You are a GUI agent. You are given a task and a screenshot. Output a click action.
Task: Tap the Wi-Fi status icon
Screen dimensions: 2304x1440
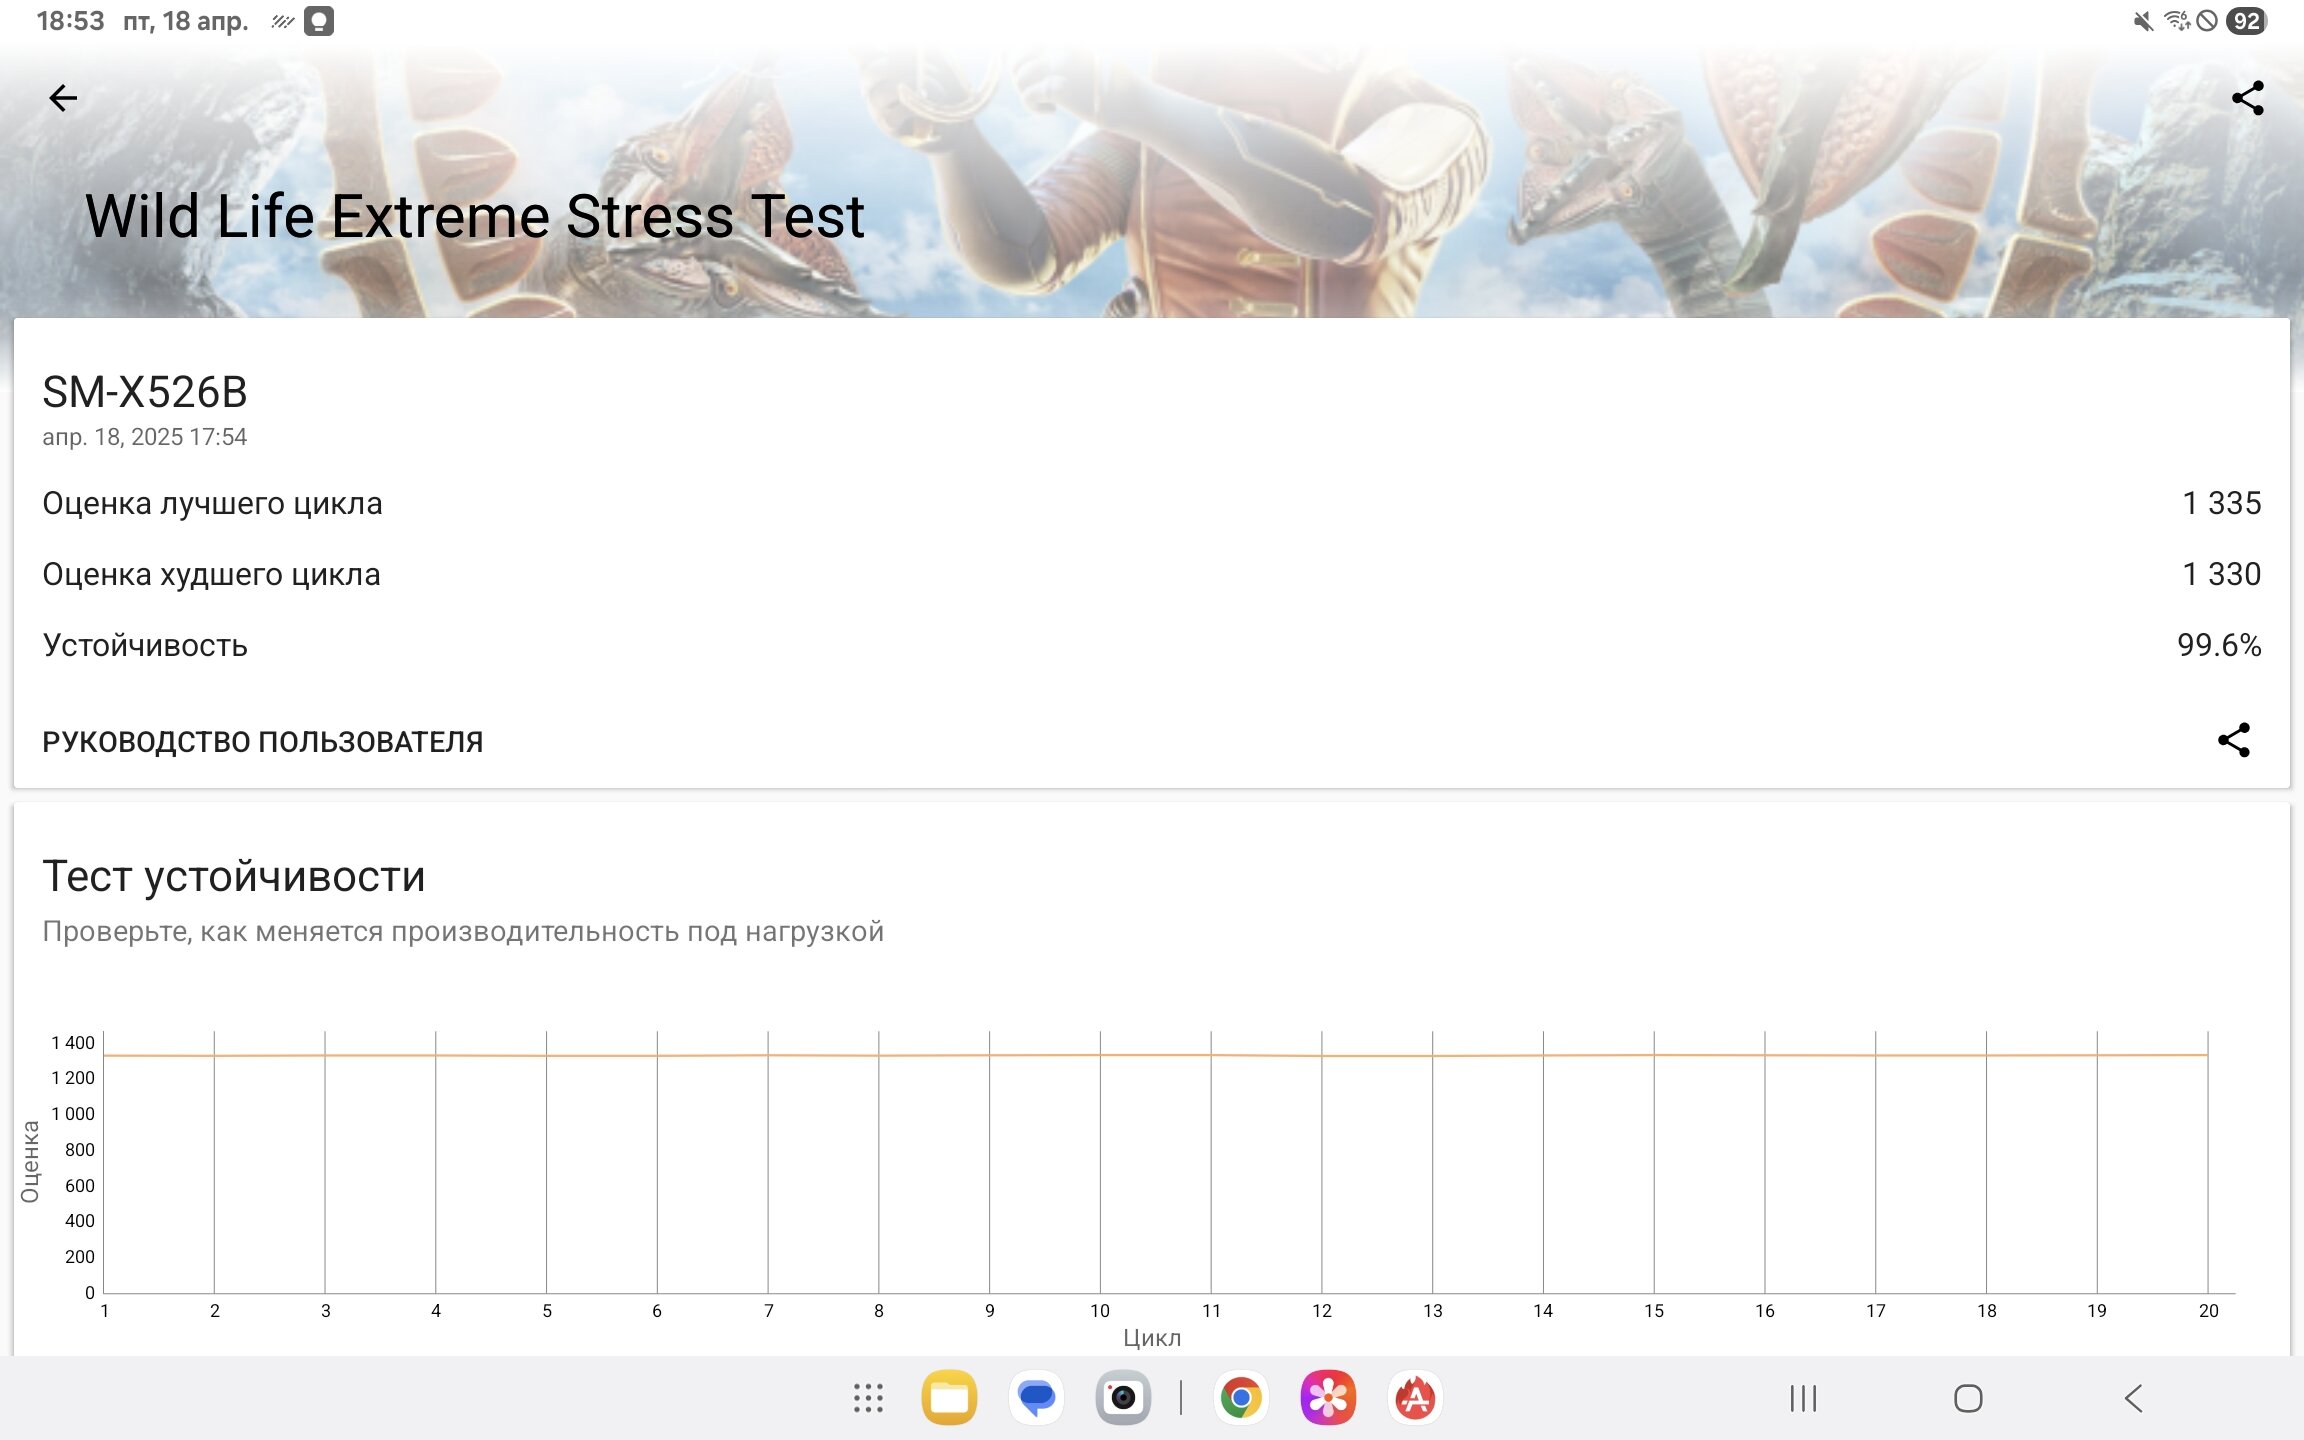coord(2176,21)
